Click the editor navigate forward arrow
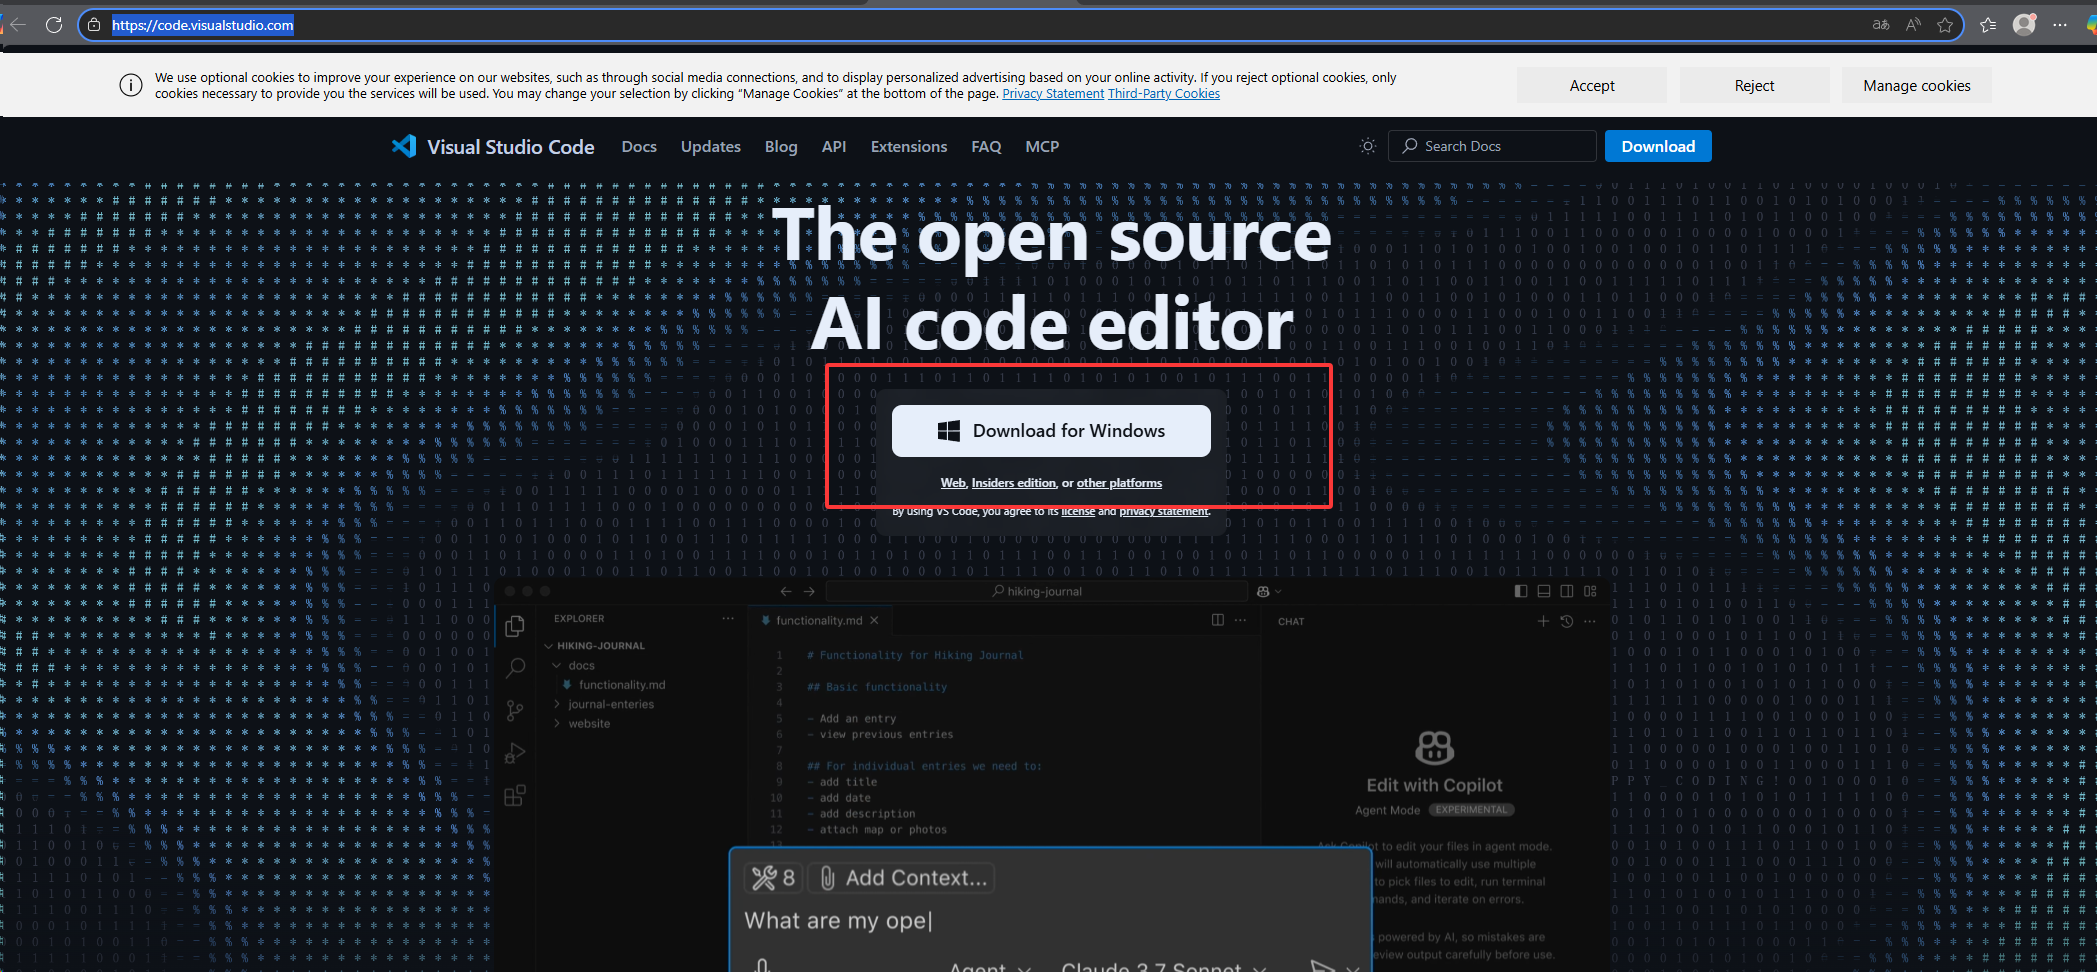The width and height of the screenshot is (2097, 972). pyautogui.click(x=809, y=592)
